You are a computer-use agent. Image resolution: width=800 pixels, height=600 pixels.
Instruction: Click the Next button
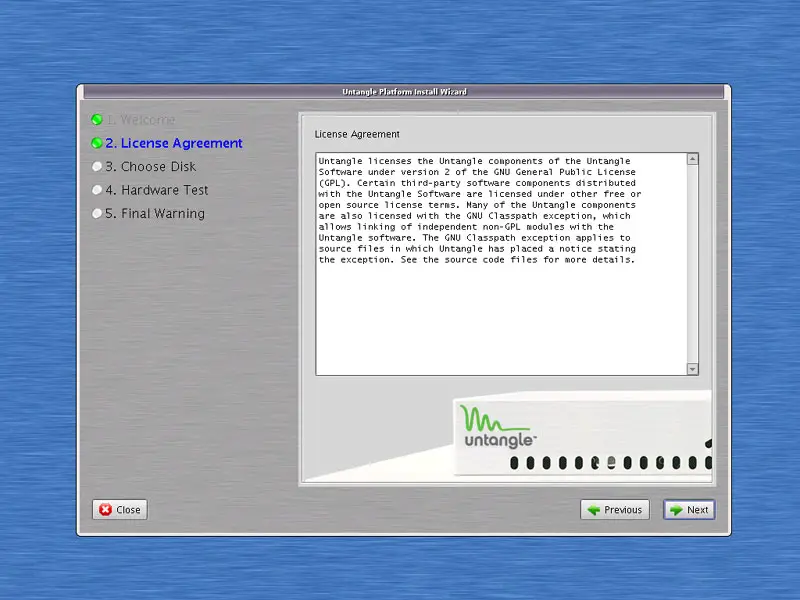689,510
